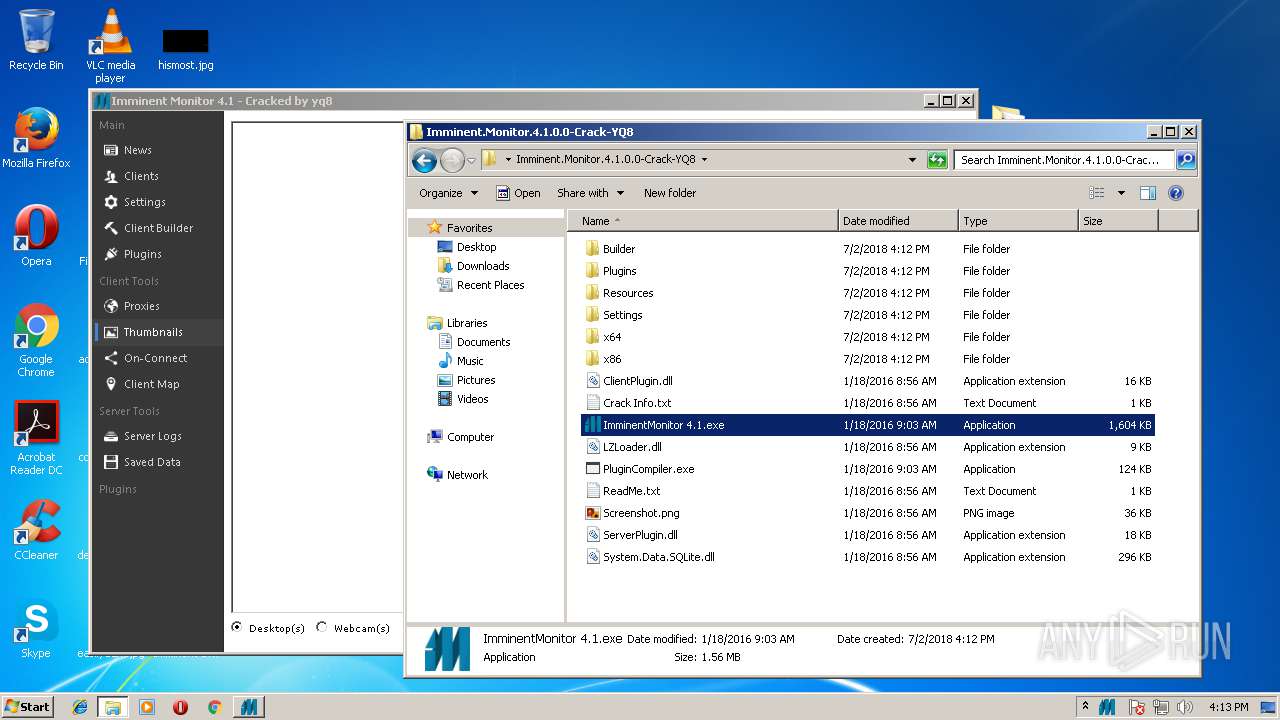Click the volume tray icon
Screen dimensions: 1280x720
click(x=1185, y=707)
